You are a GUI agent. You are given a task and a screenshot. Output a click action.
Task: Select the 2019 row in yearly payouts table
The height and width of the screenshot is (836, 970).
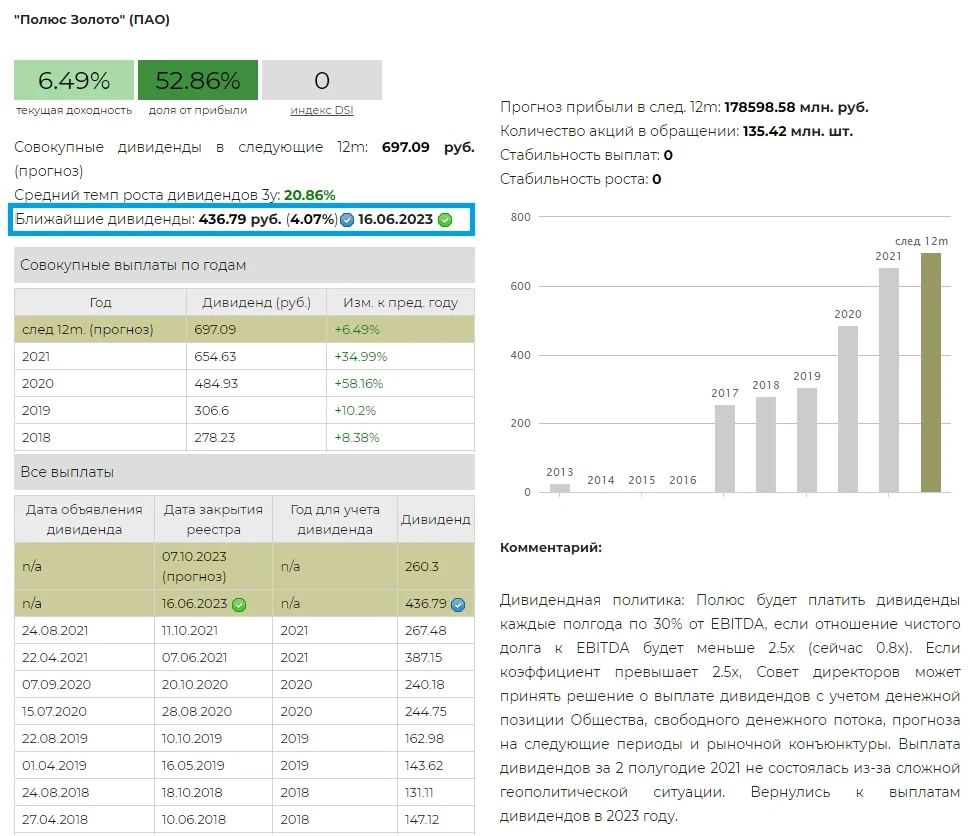click(244, 410)
